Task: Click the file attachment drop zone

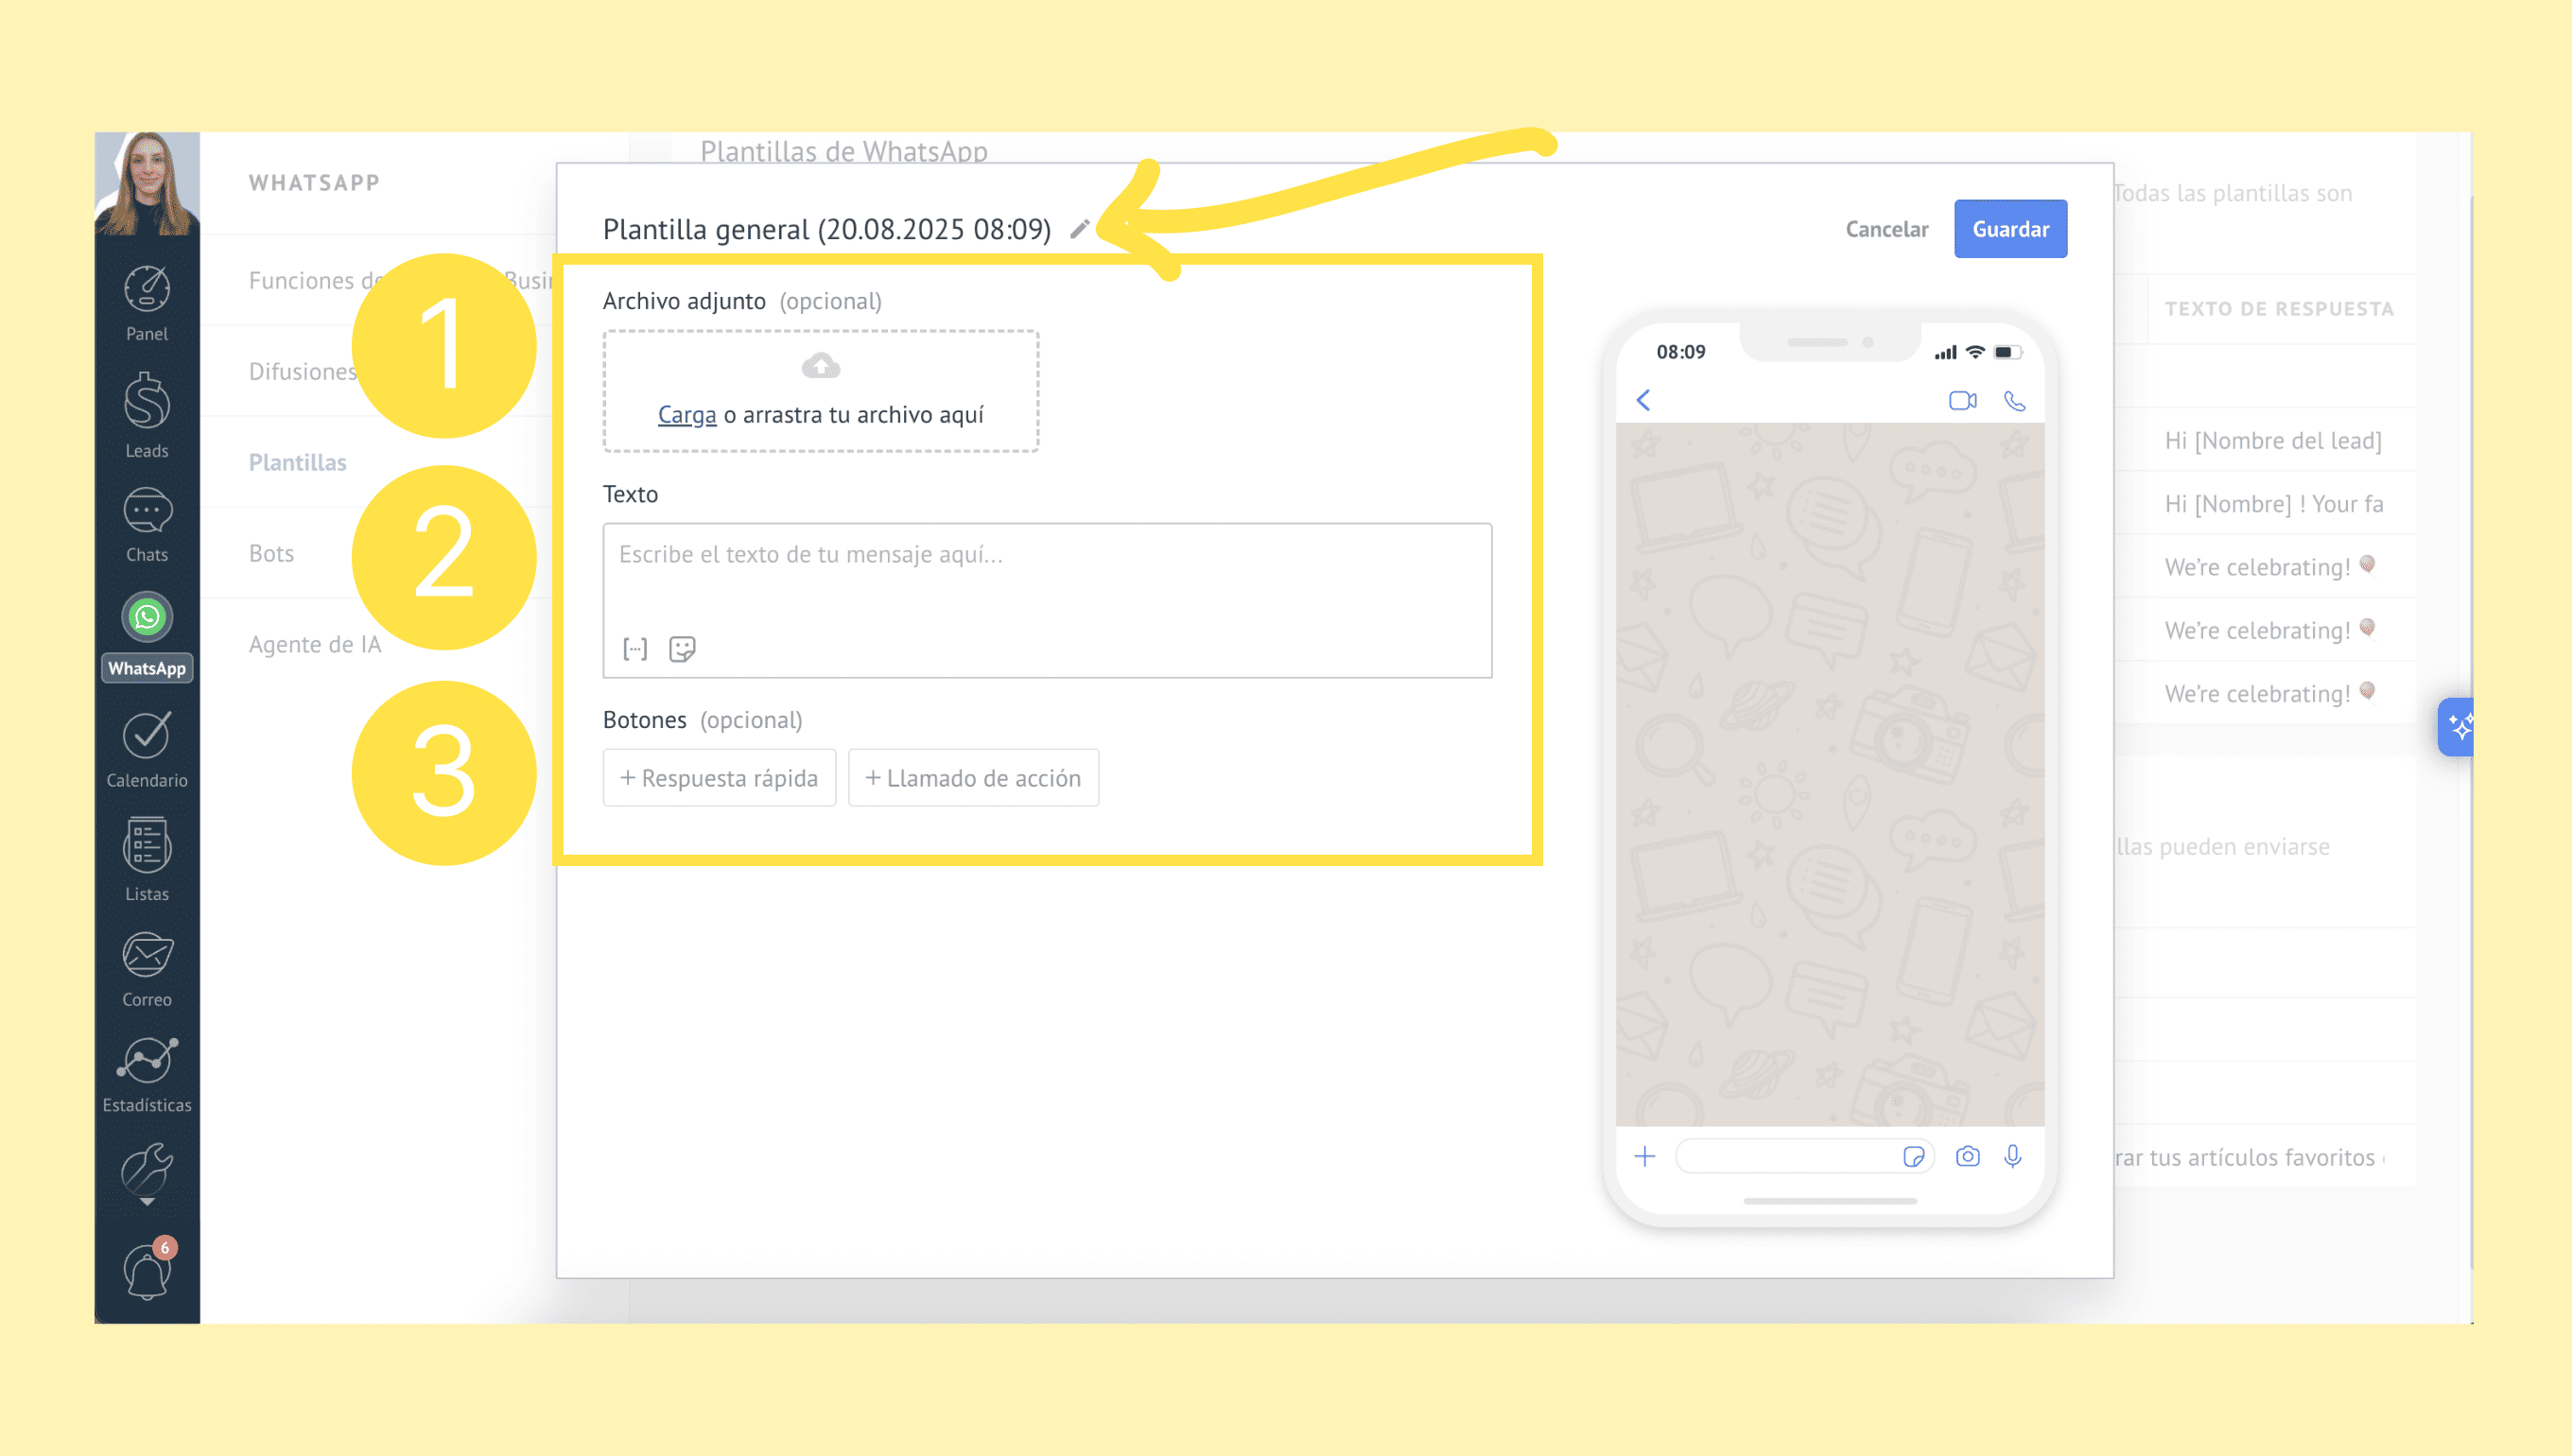Action: pos(821,392)
